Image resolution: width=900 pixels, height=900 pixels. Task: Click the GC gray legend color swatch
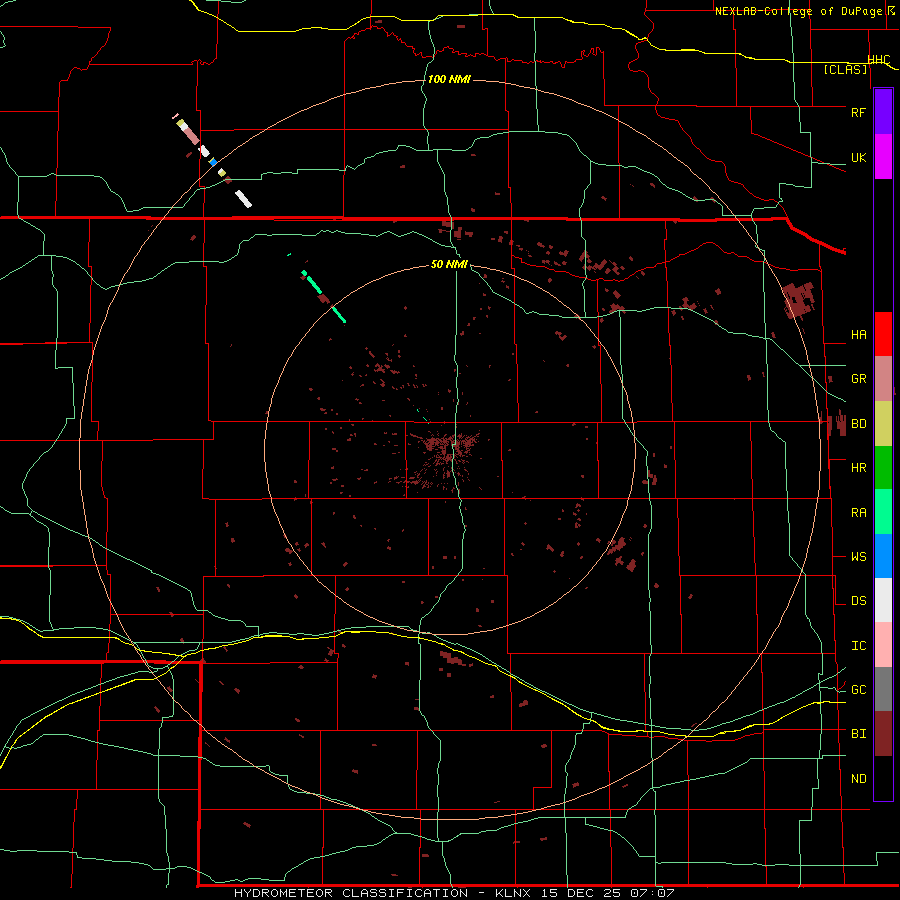click(x=883, y=689)
